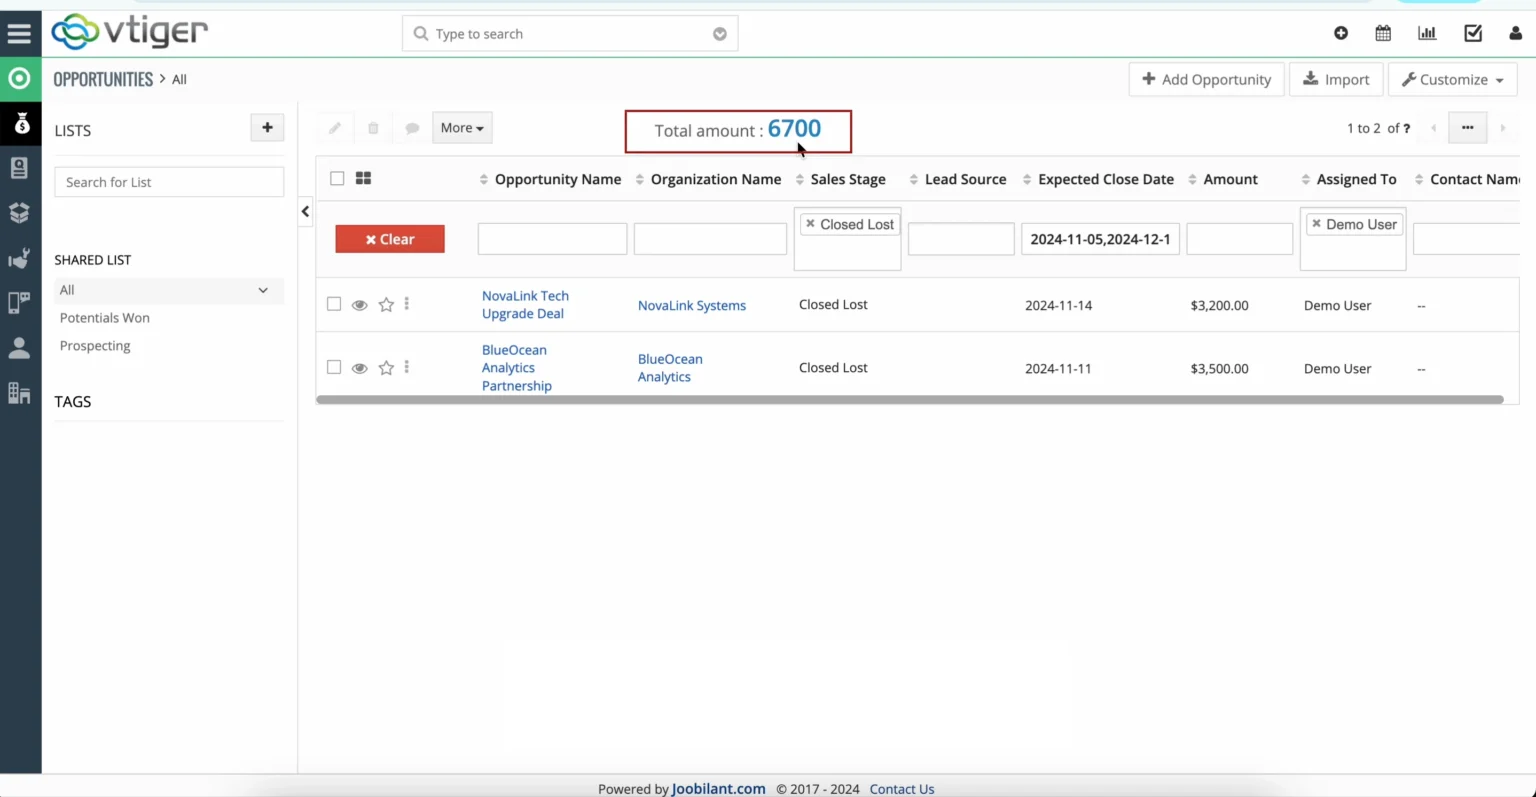Image resolution: width=1536 pixels, height=797 pixels.
Task: Open the hamburger menu icon at top left
Action: coord(20,32)
